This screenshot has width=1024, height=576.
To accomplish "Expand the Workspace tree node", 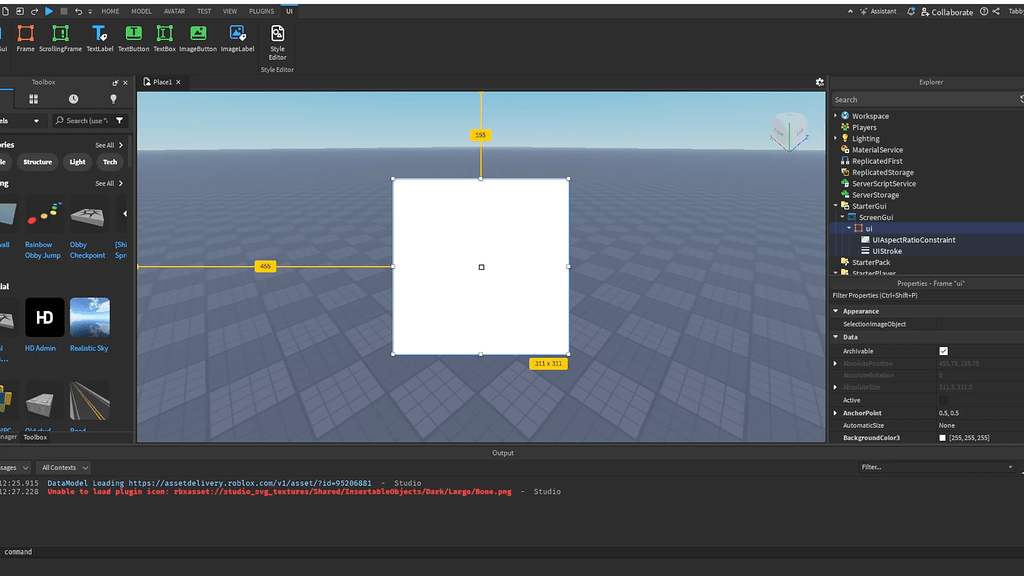I will (x=835, y=116).
